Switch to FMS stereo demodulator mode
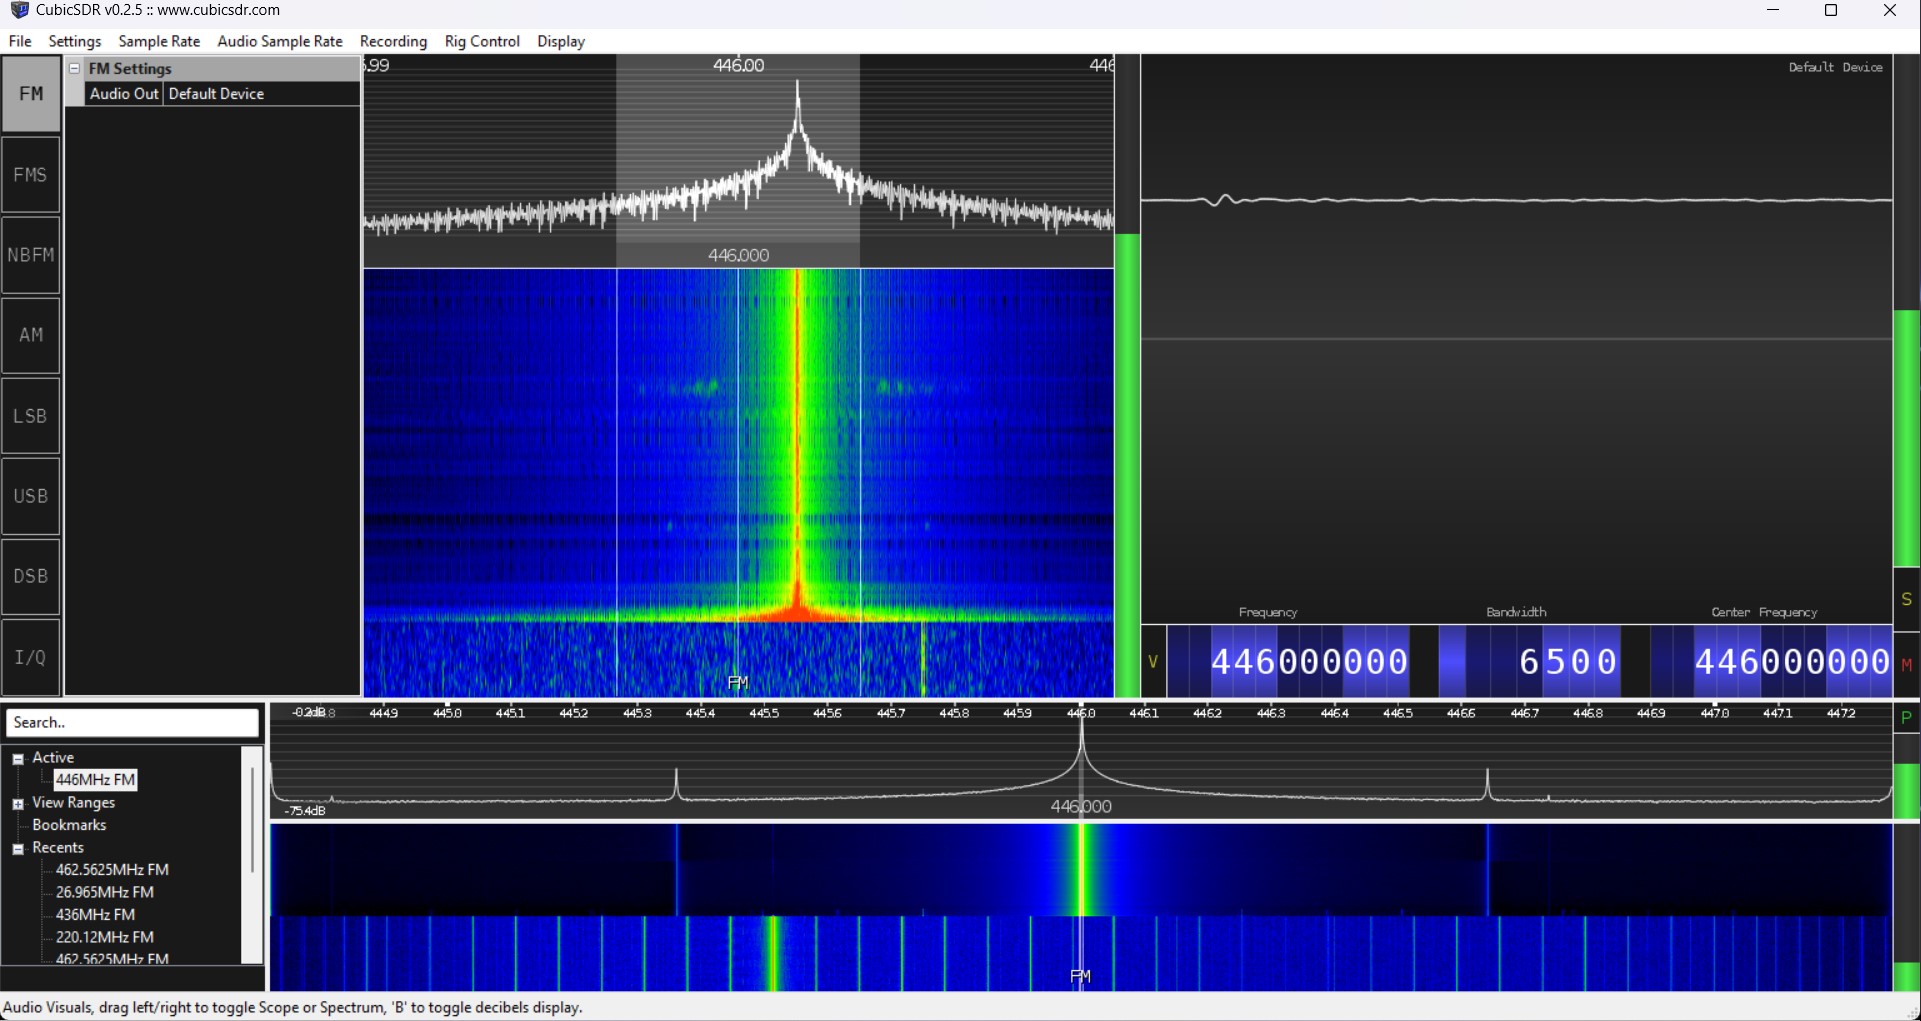The image size is (1921, 1021). [31, 175]
